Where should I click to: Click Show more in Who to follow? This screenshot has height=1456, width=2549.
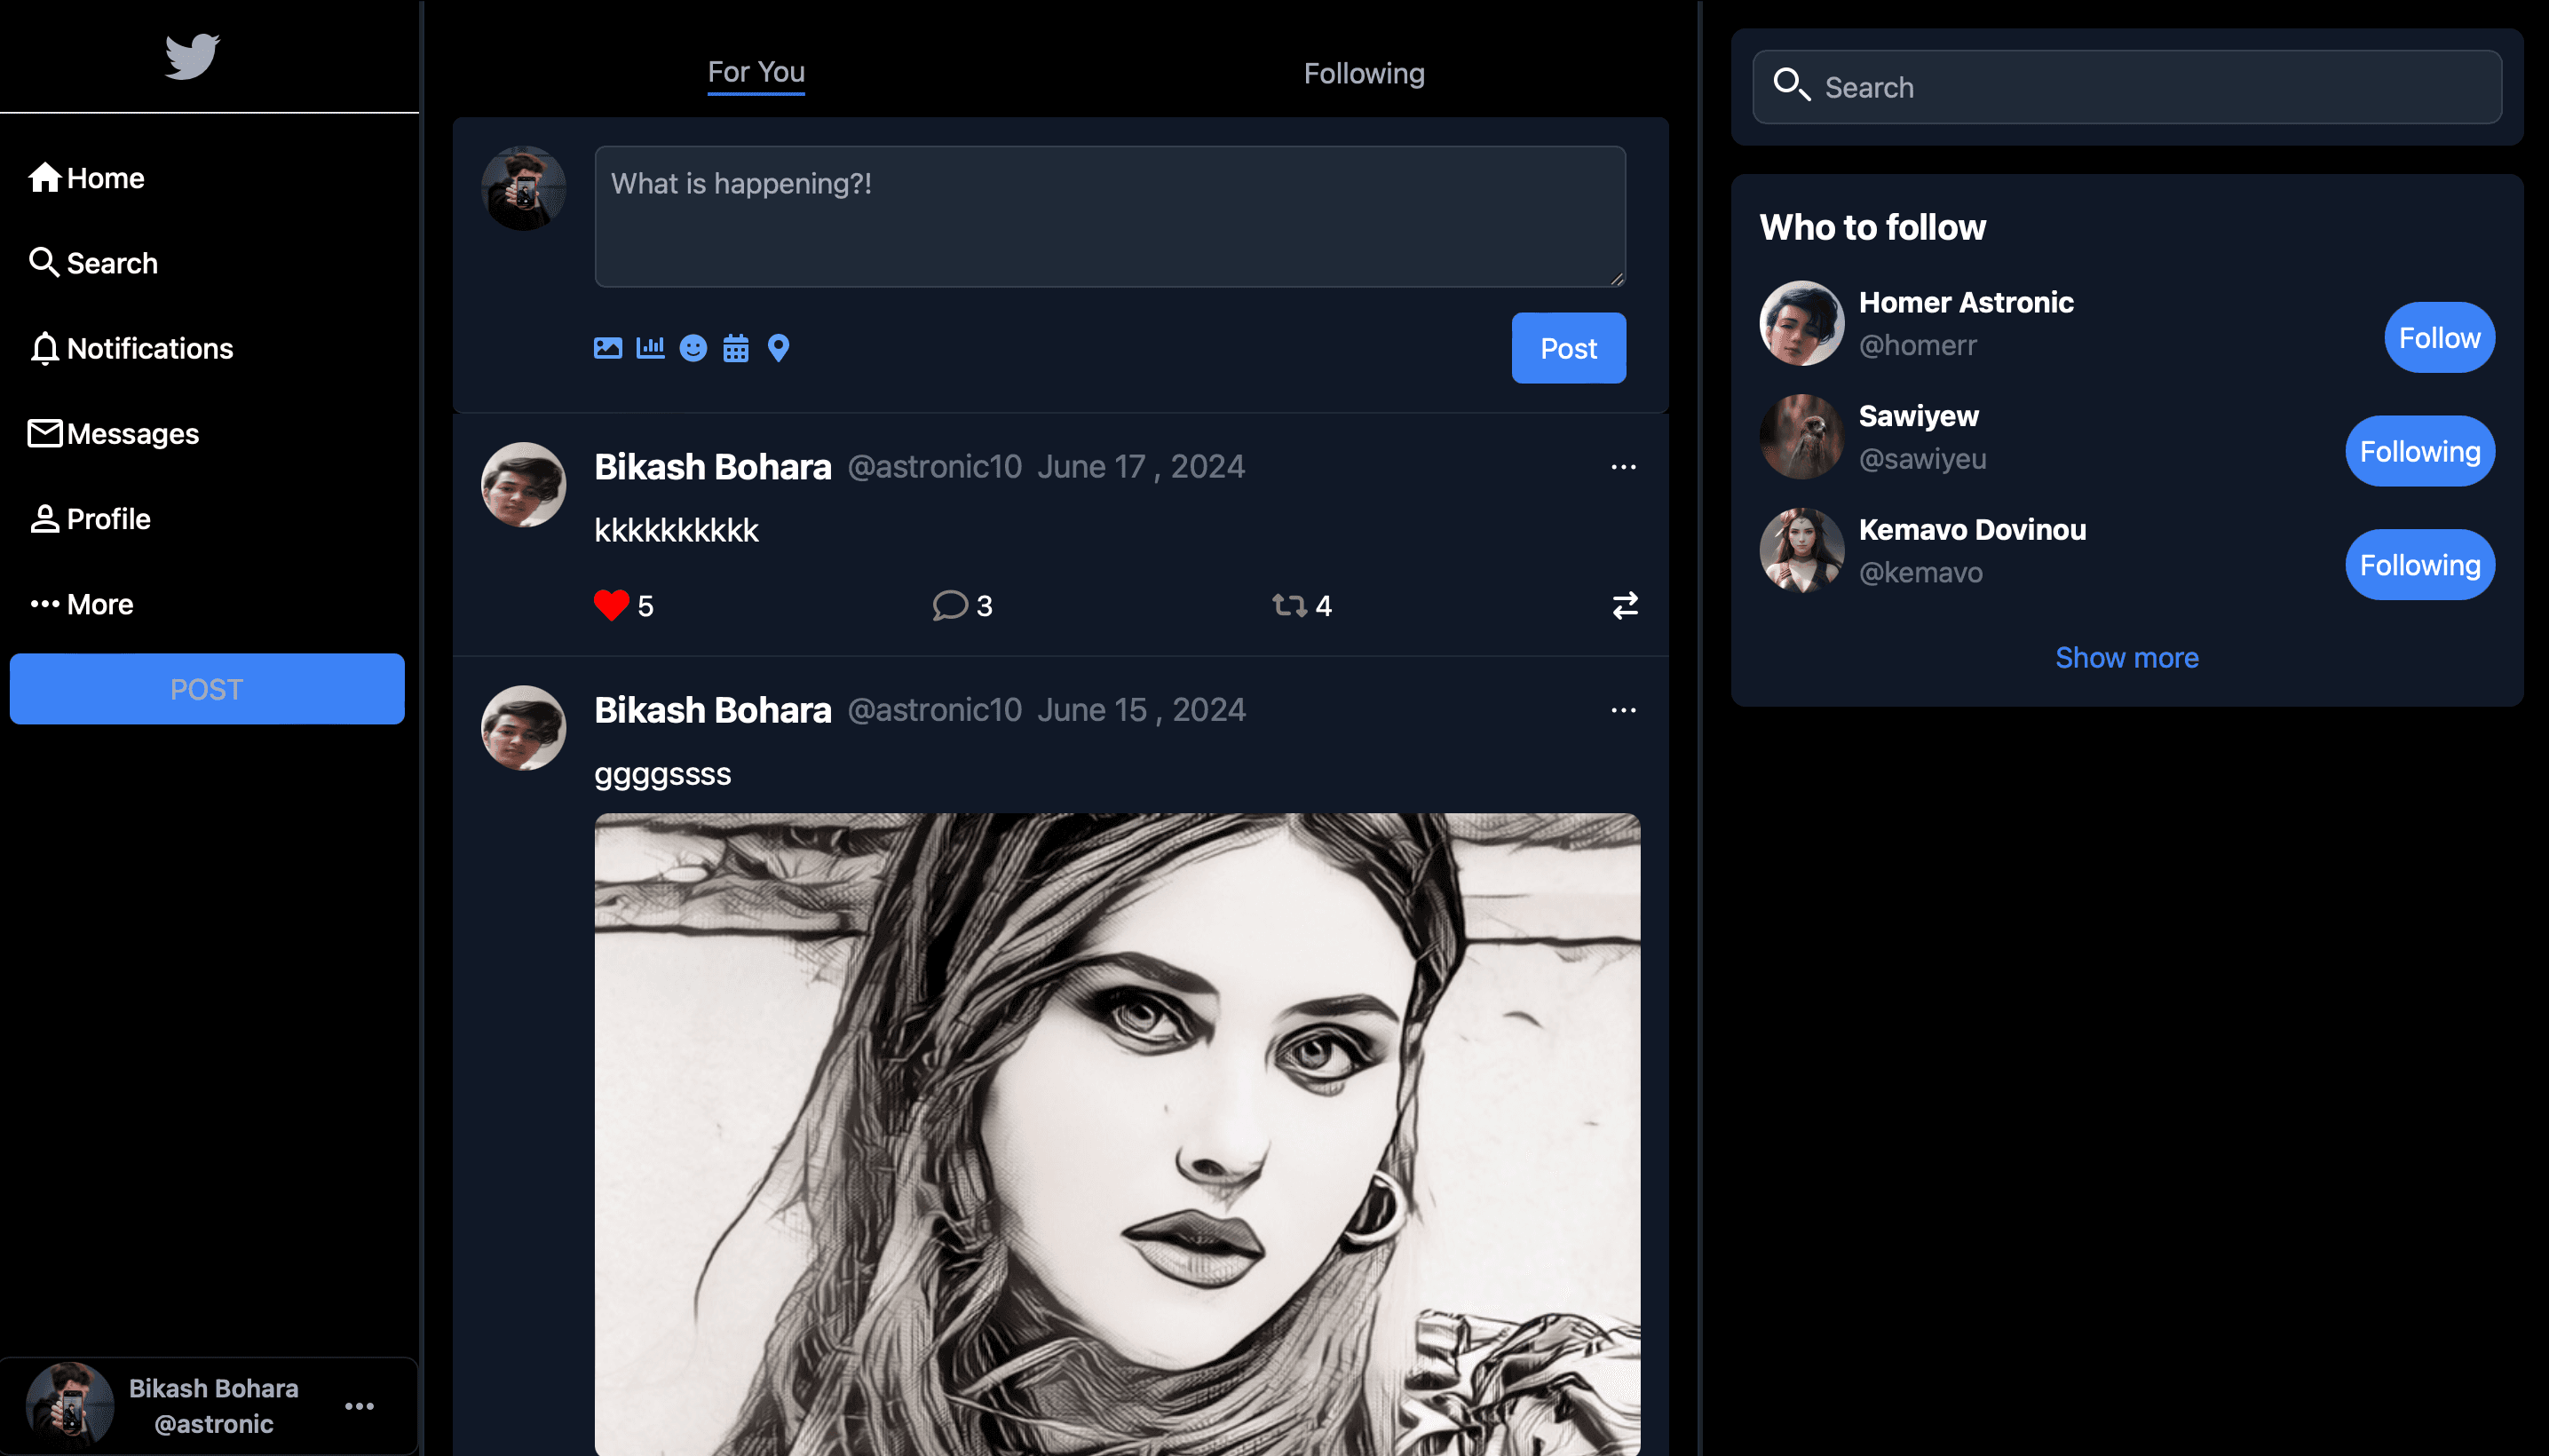2126,657
